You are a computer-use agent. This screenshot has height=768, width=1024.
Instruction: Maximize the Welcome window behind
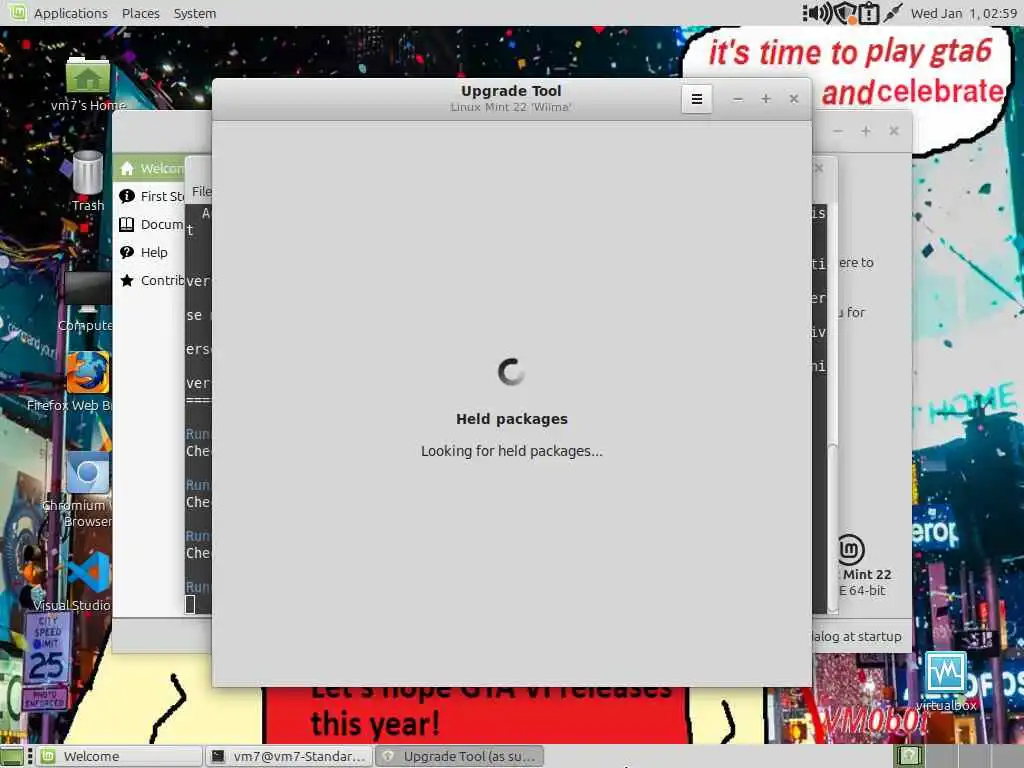[865, 131]
